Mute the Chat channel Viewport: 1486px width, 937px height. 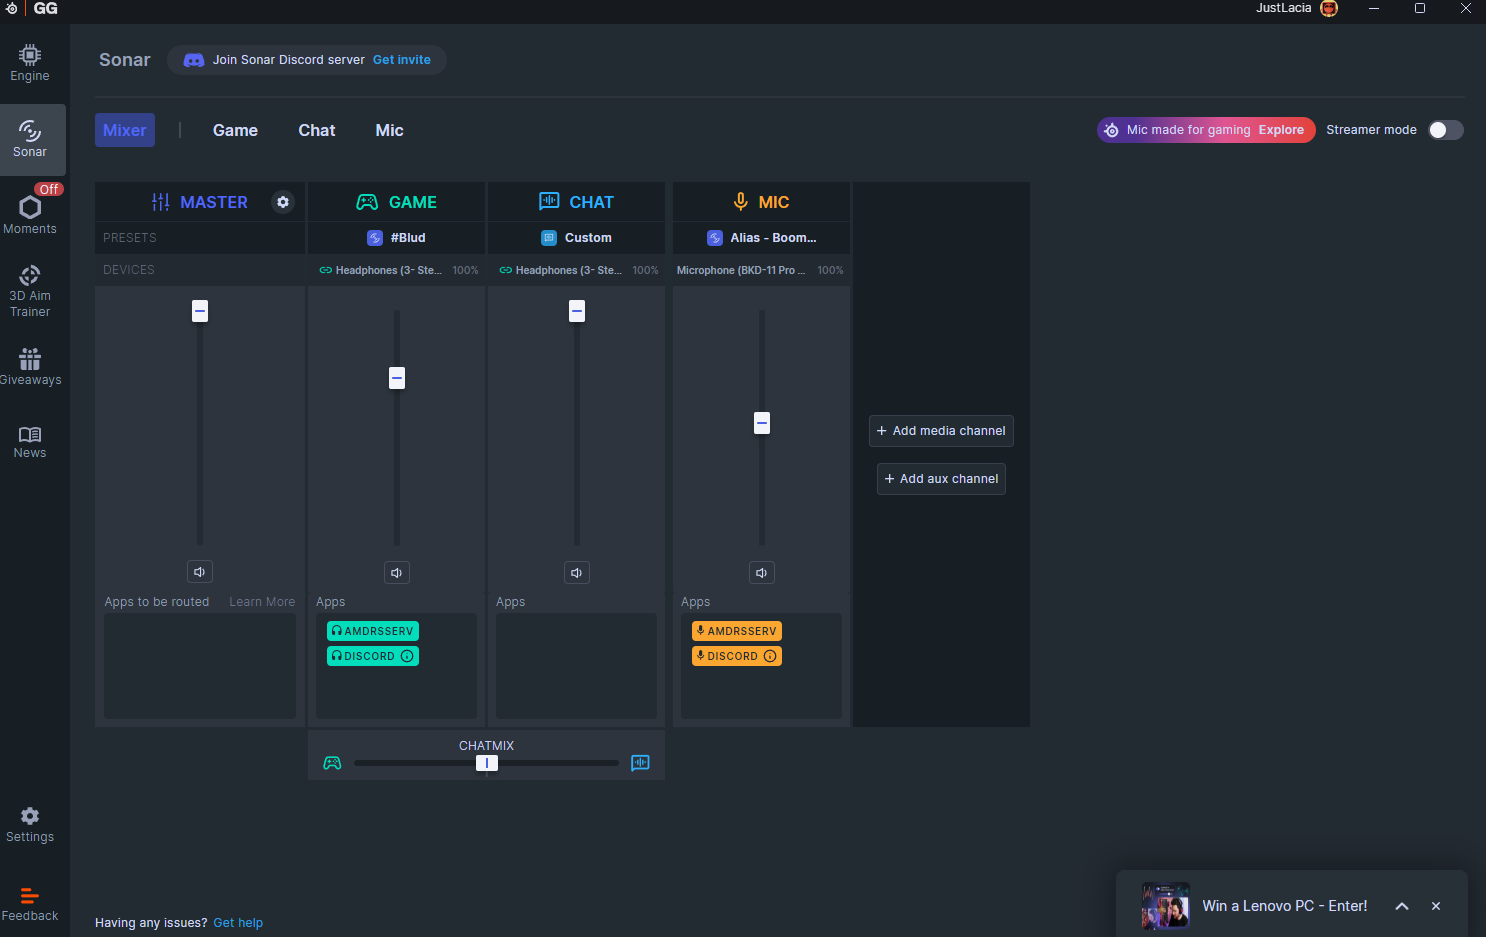(x=577, y=573)
